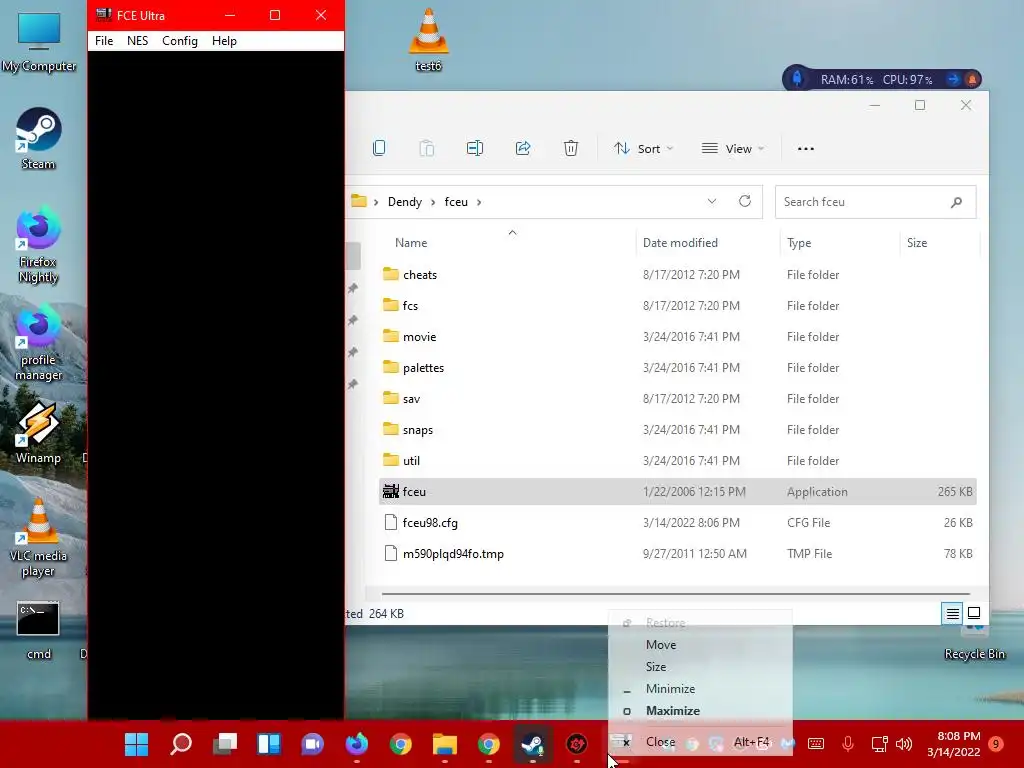Click Dendy in the address breadcrumb

coord(405,202)
